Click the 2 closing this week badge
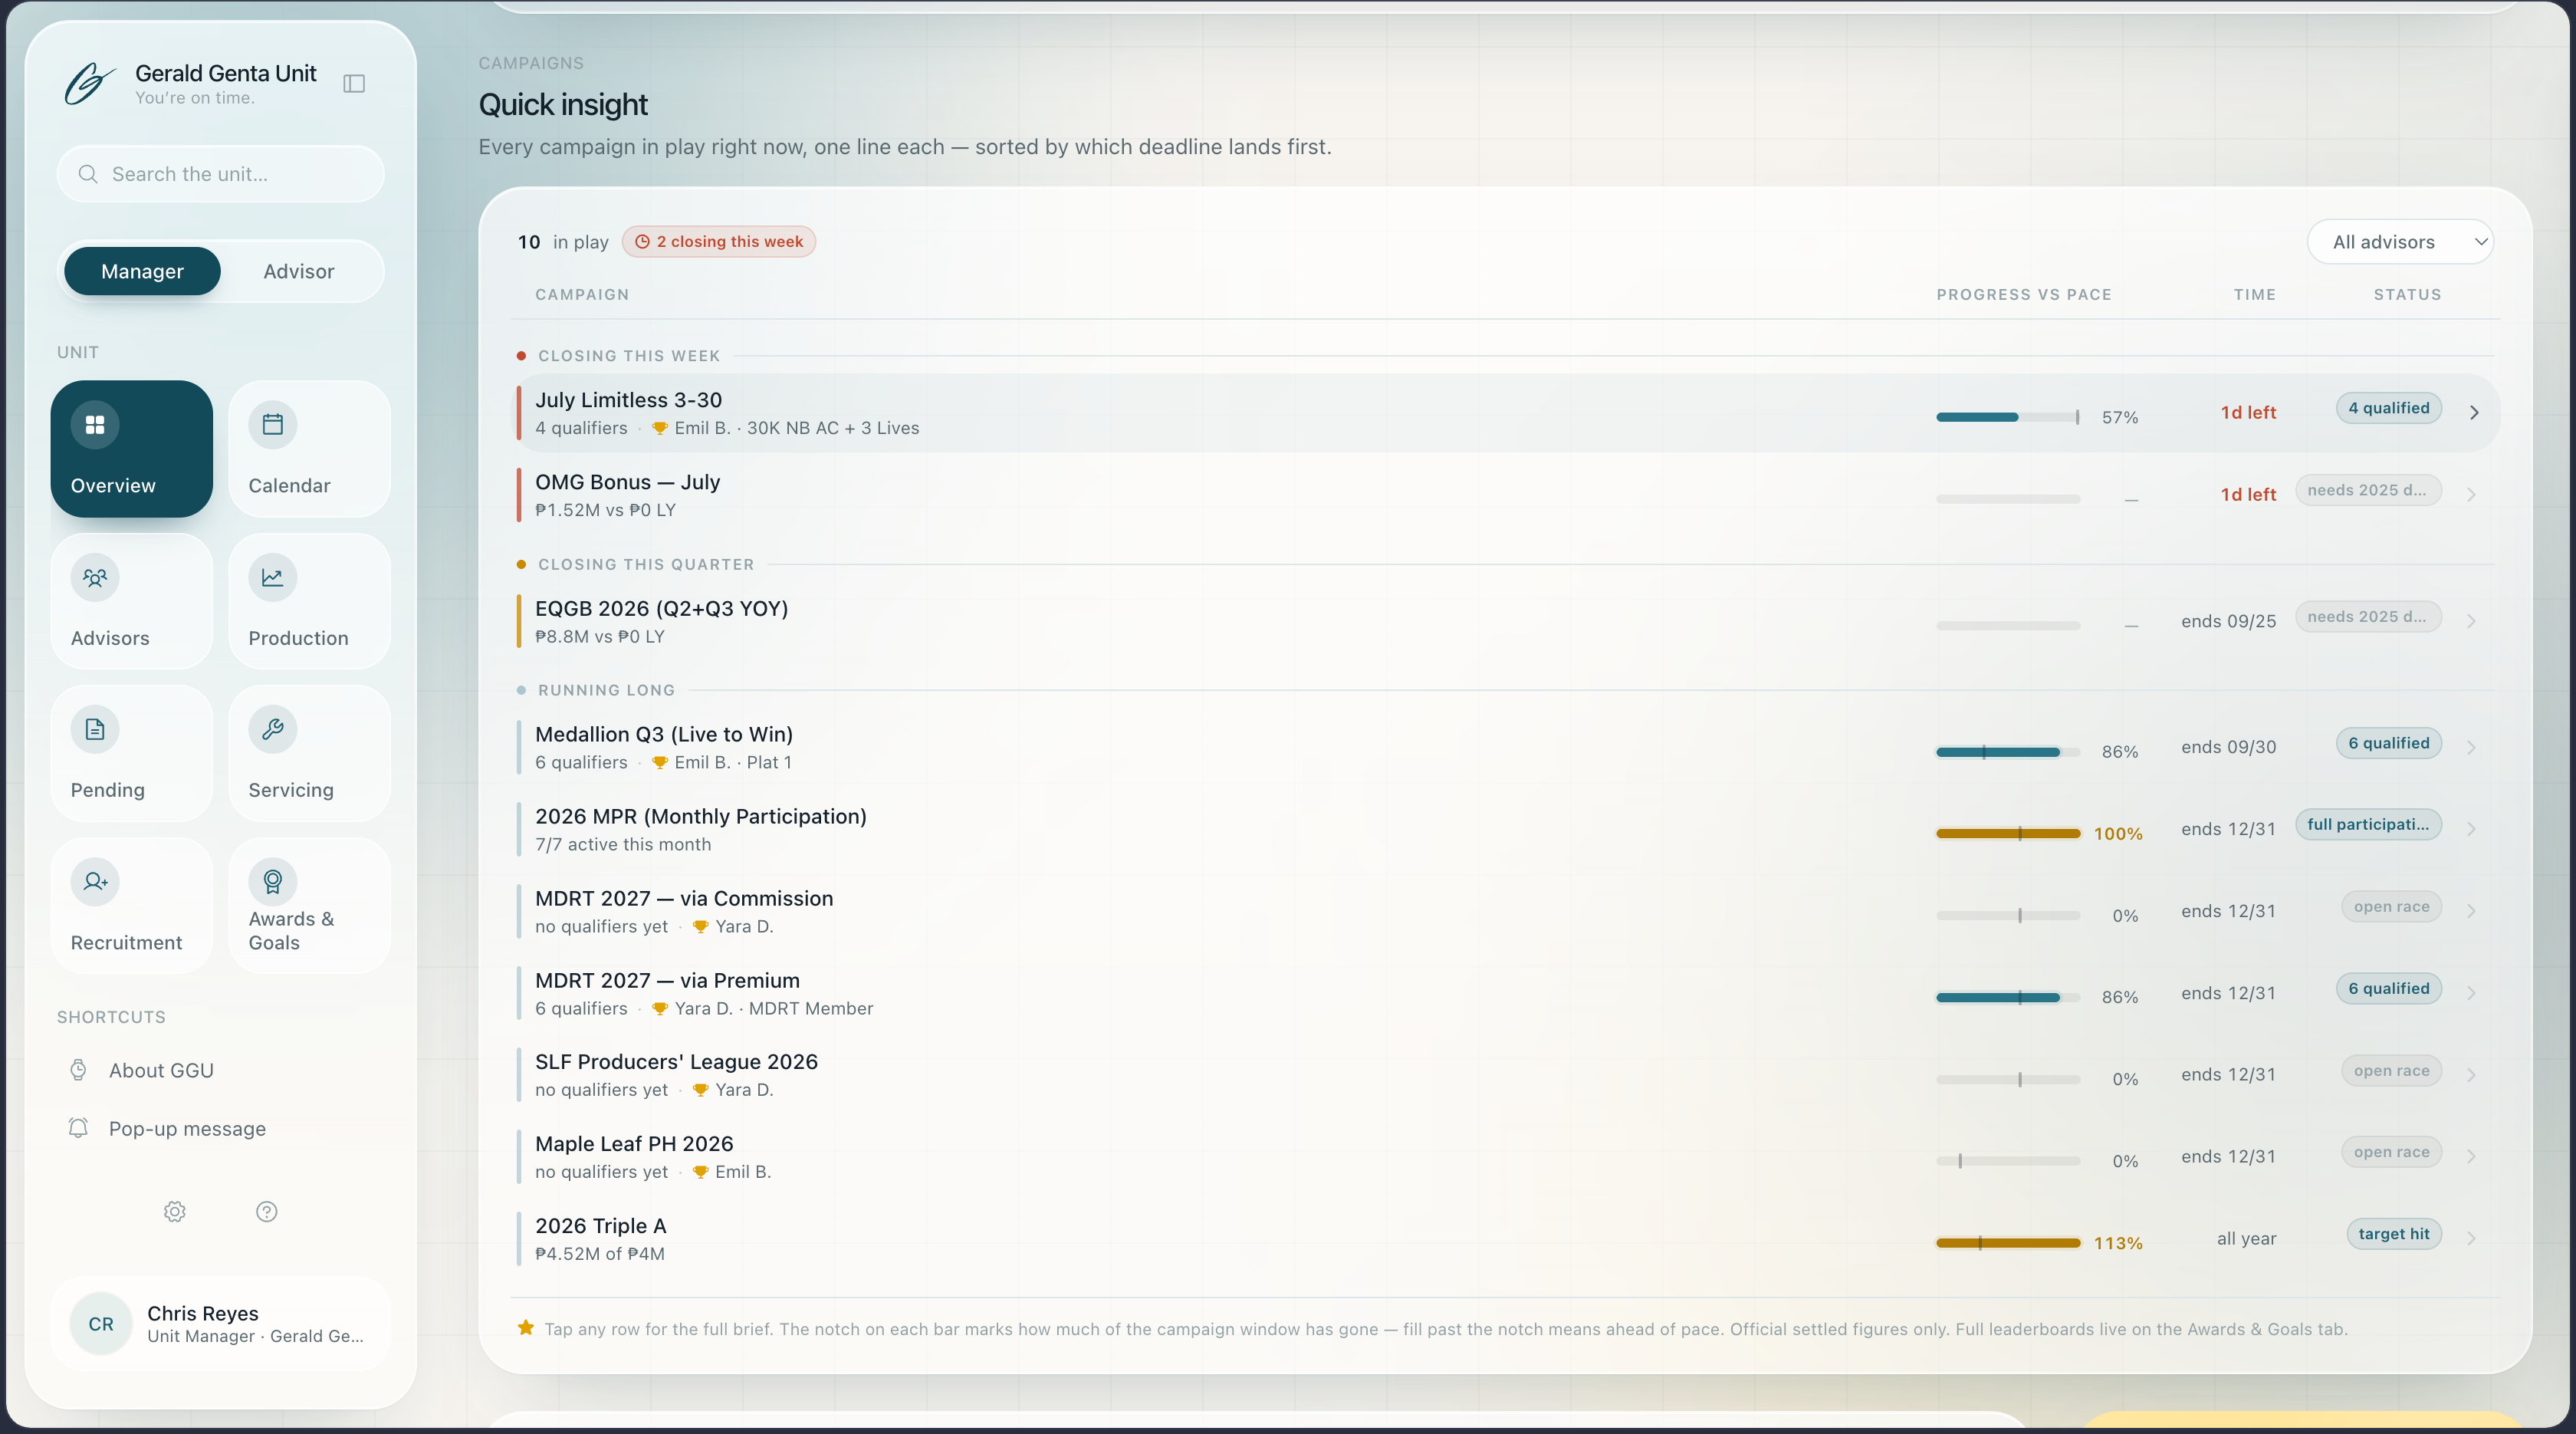This screenshot has height=1434, width=2576. pos(719,242)
